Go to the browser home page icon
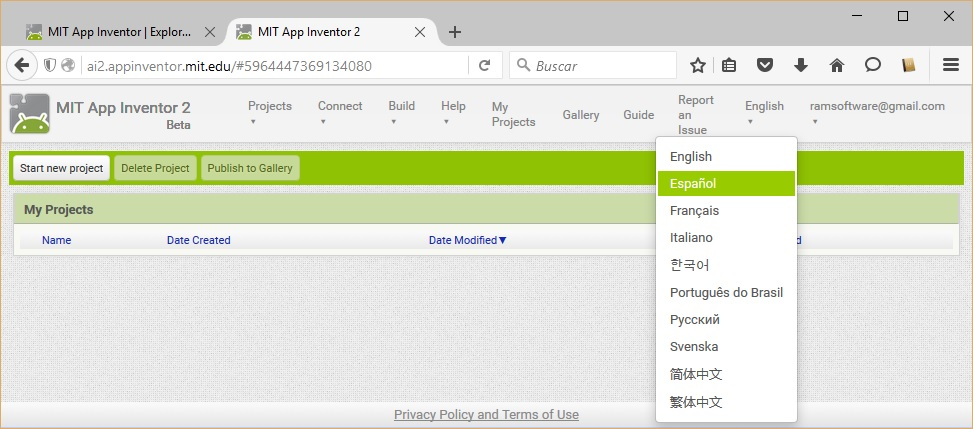This screenshot has height=429, width=973. coord(837,65)
